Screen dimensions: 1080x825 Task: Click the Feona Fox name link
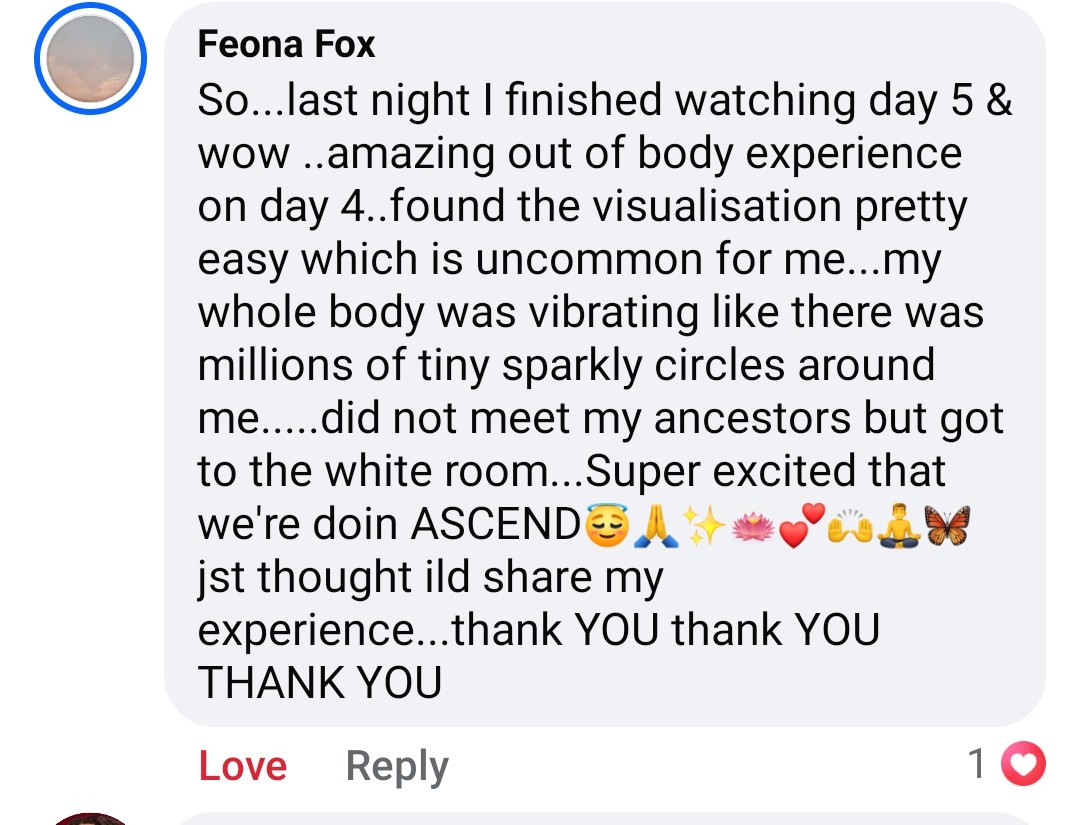point(286,44)
